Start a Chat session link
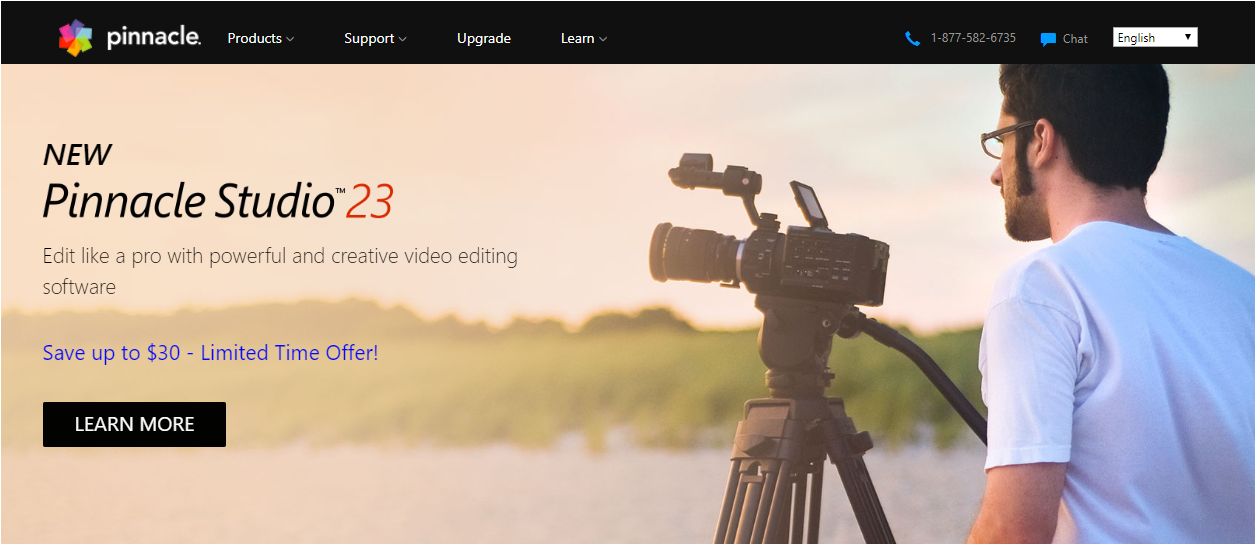 click(x=1075, y=39)
